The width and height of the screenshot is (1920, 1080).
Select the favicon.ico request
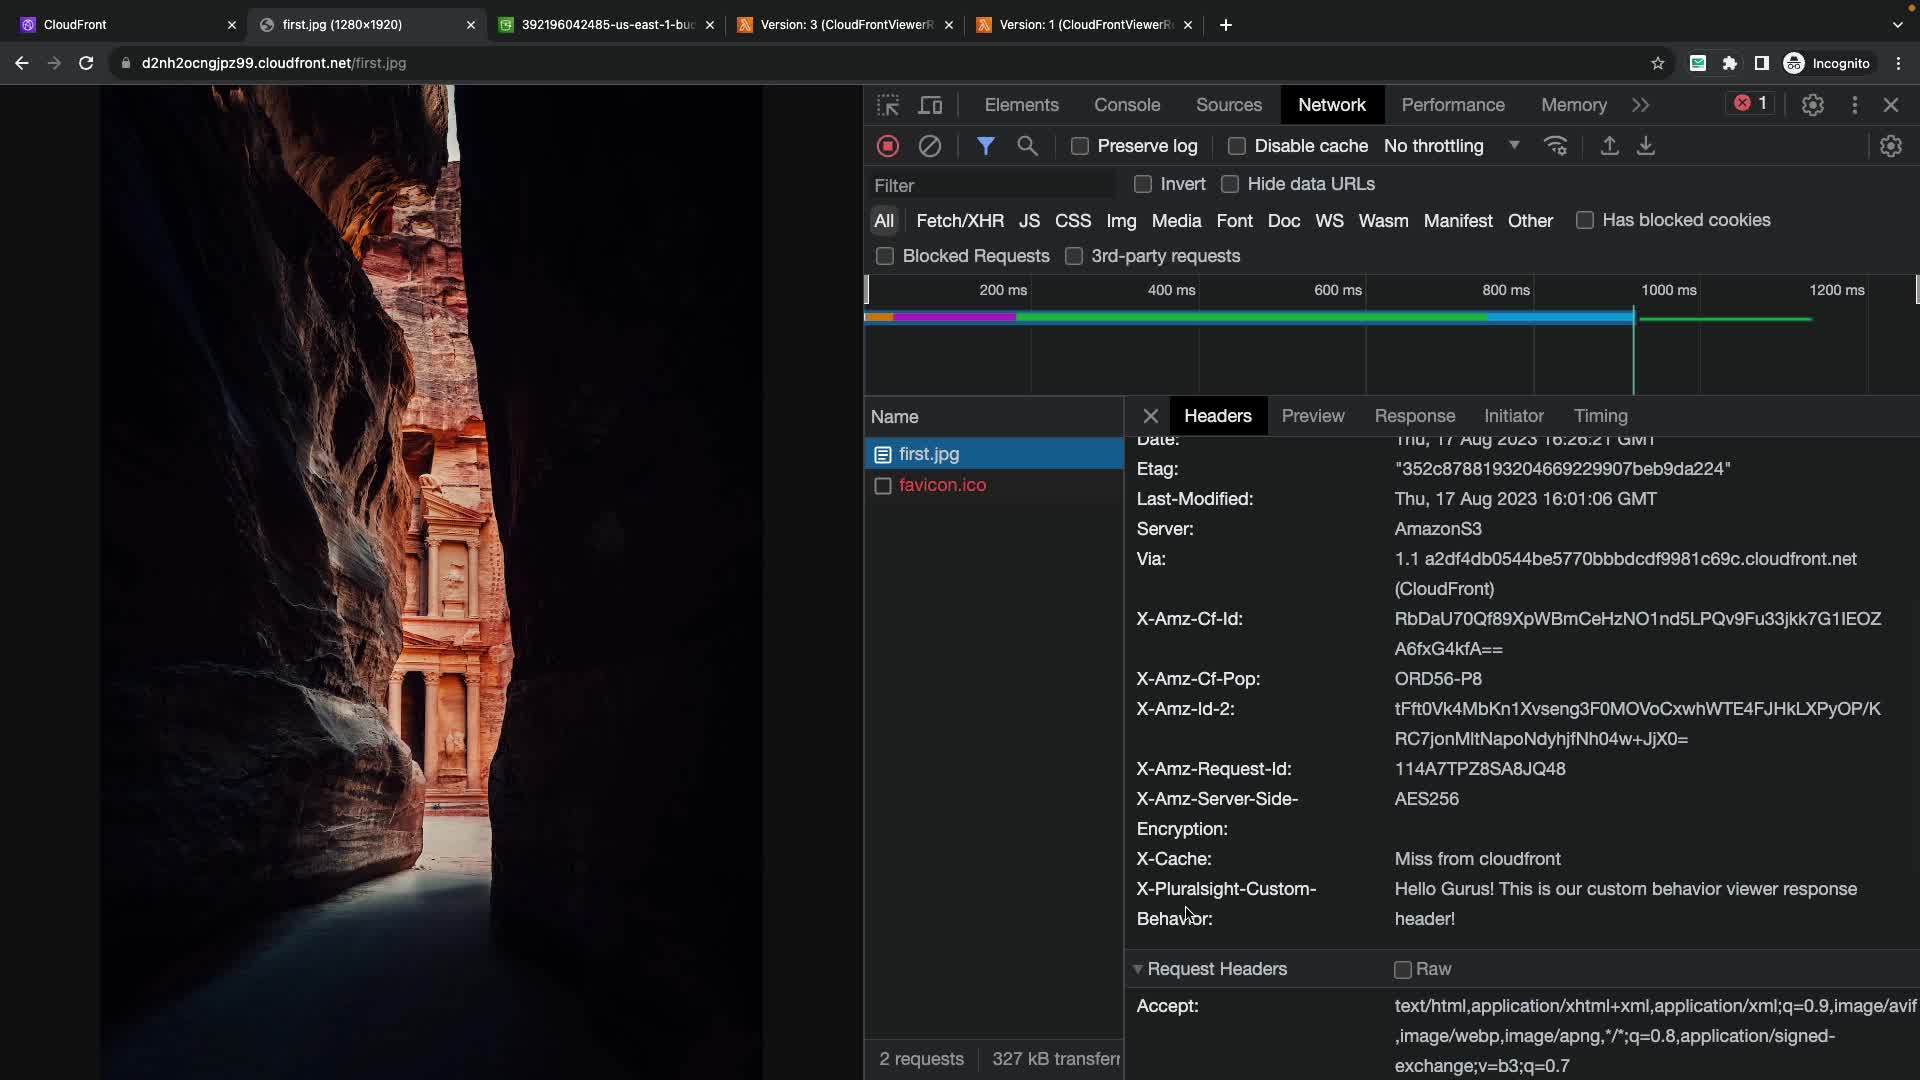click(x=942, y=485)
